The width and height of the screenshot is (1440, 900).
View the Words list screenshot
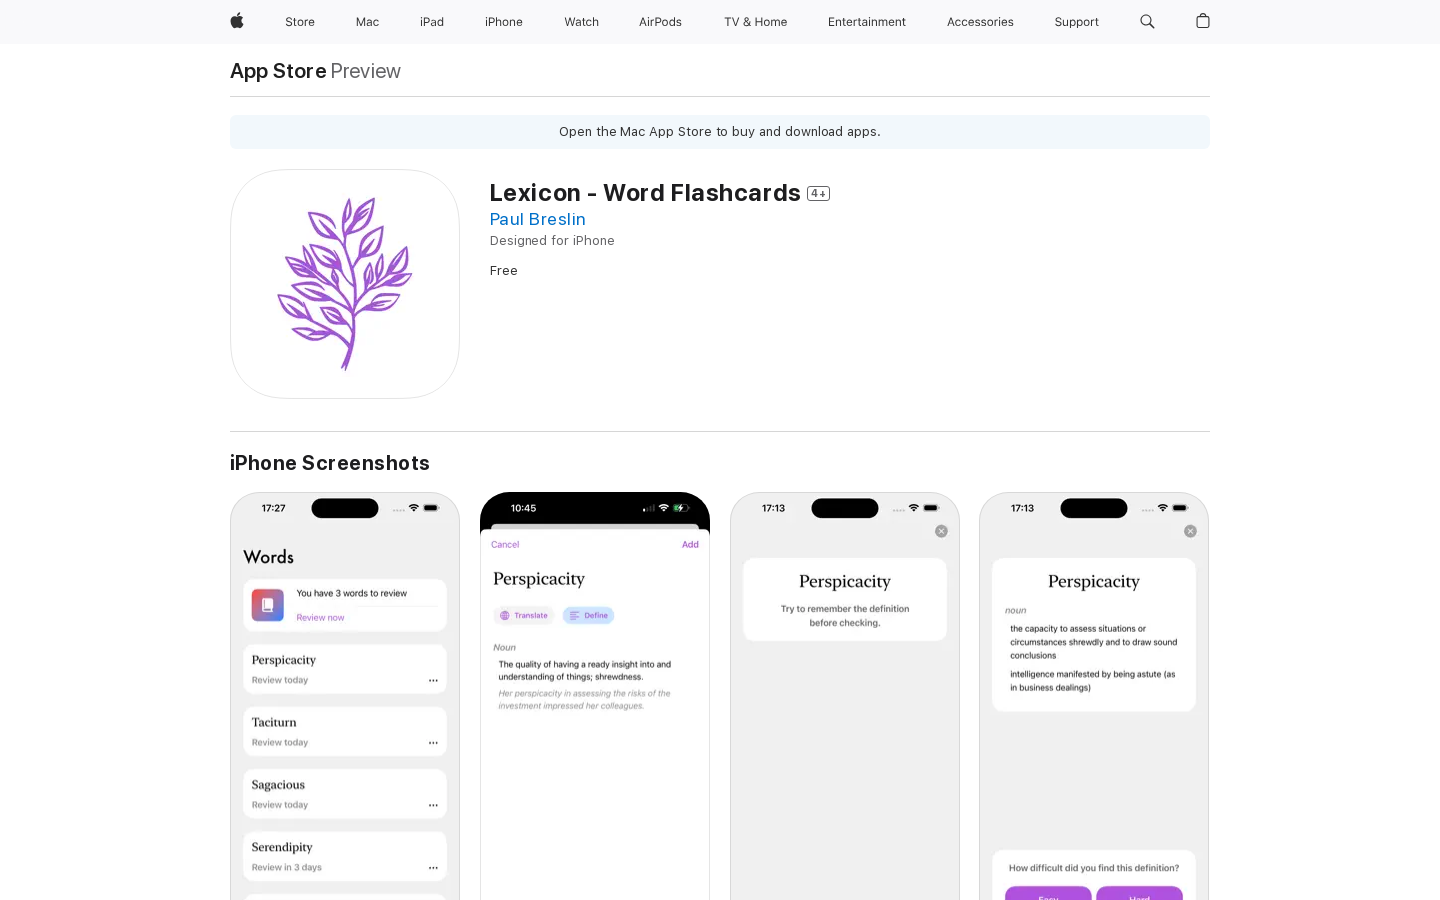click(345, 696)
